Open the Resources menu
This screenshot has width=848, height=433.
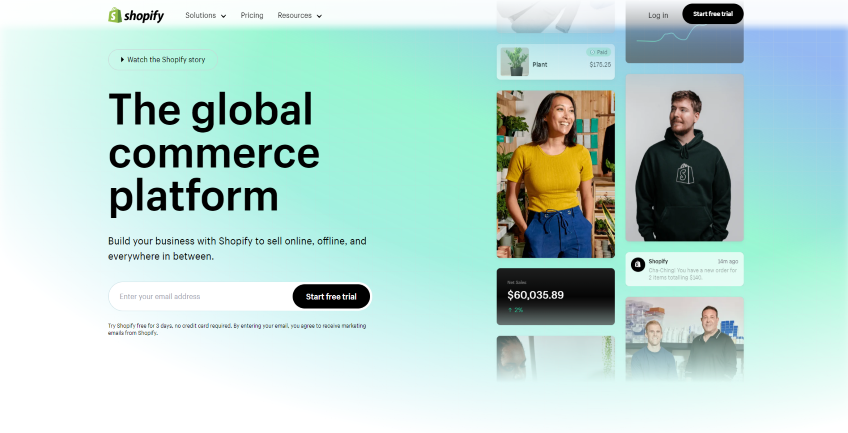coord(300,16)
